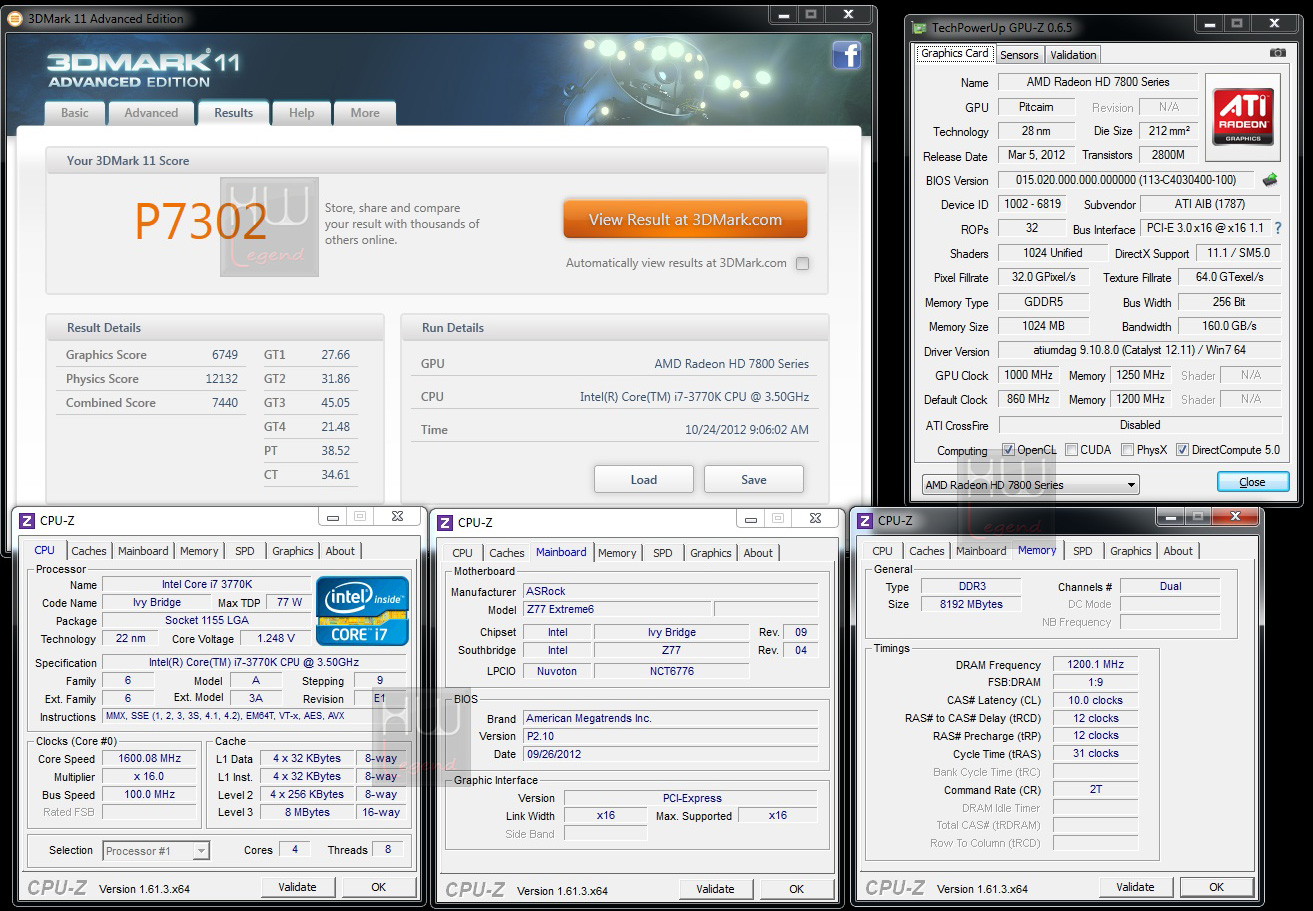
Task: Open the More tab in 3DMark
Action: 365,113
